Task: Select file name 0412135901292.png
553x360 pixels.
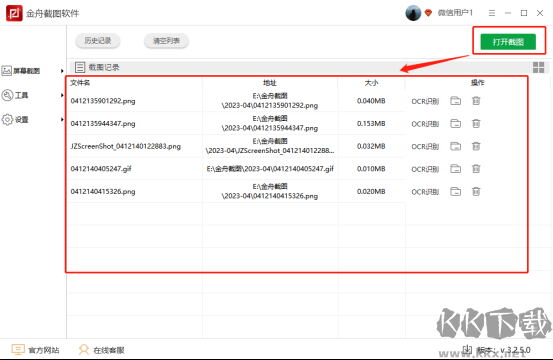Action: (103, 101)
